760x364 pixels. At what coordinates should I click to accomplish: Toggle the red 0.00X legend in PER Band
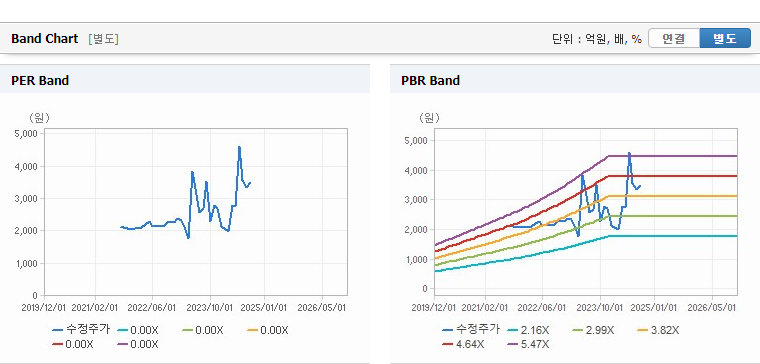pyautogui.click(x=73, y=345)
